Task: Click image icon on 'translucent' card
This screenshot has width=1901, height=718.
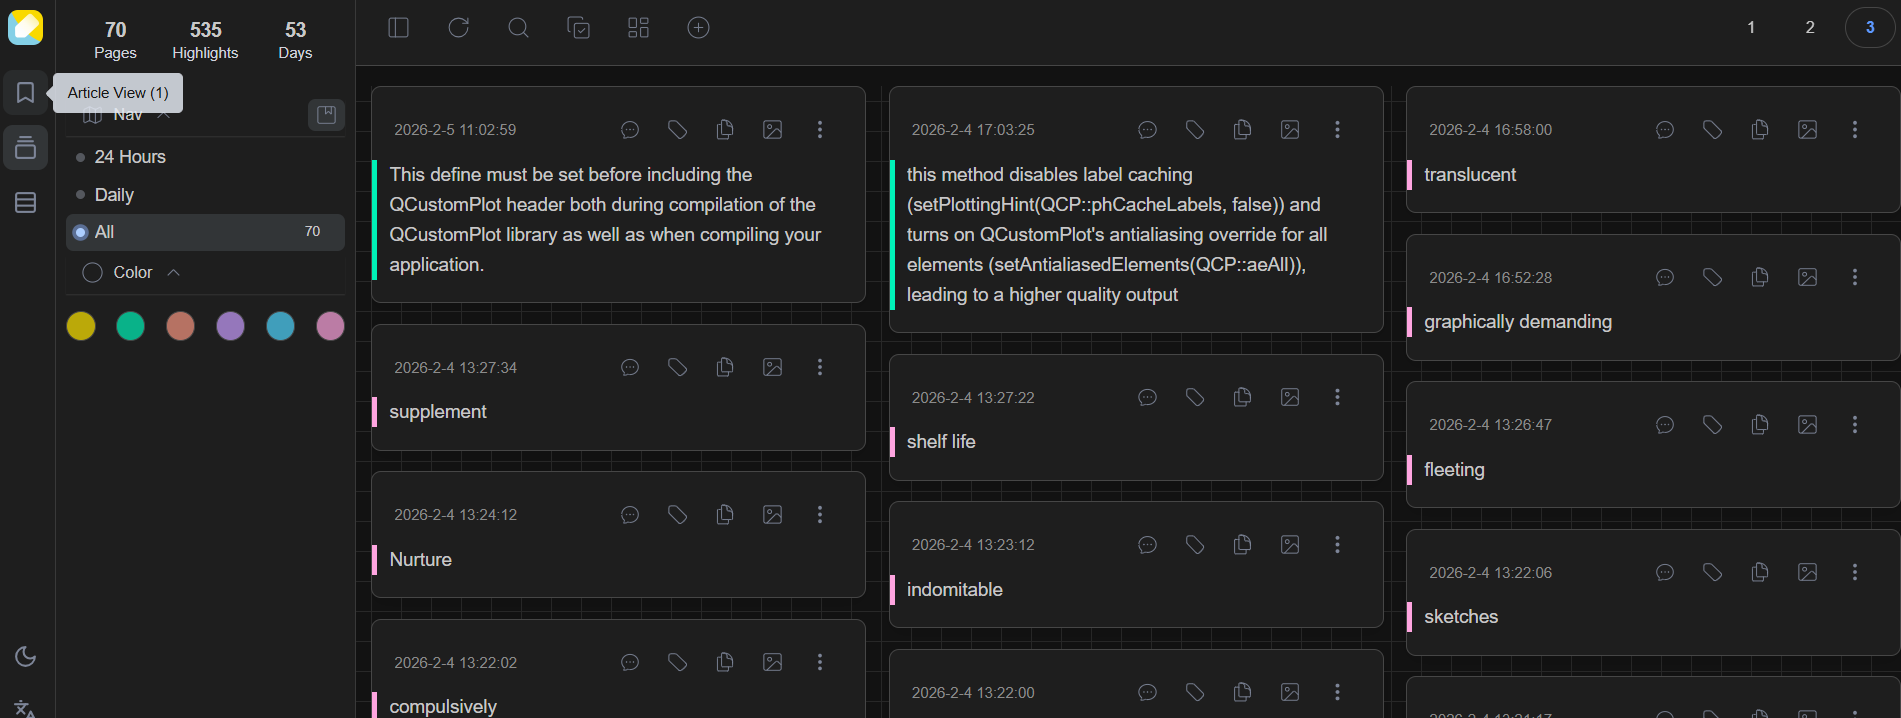Action: pyautogui.click(x=1807, y=130)
